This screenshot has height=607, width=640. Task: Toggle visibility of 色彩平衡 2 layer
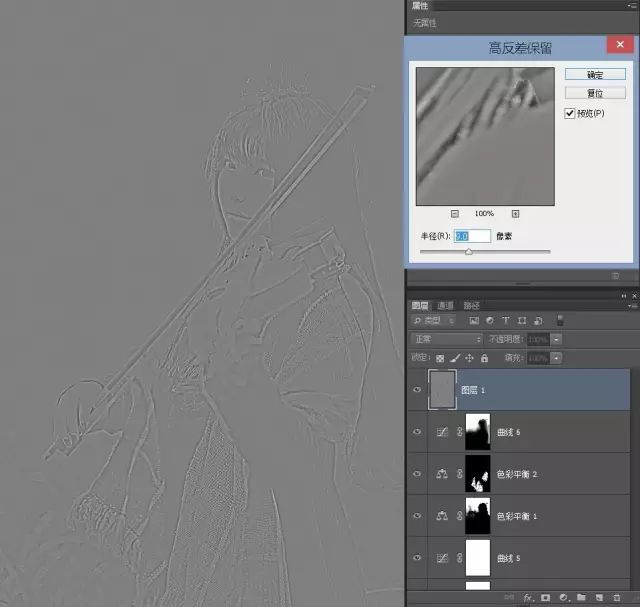[418, 472]
